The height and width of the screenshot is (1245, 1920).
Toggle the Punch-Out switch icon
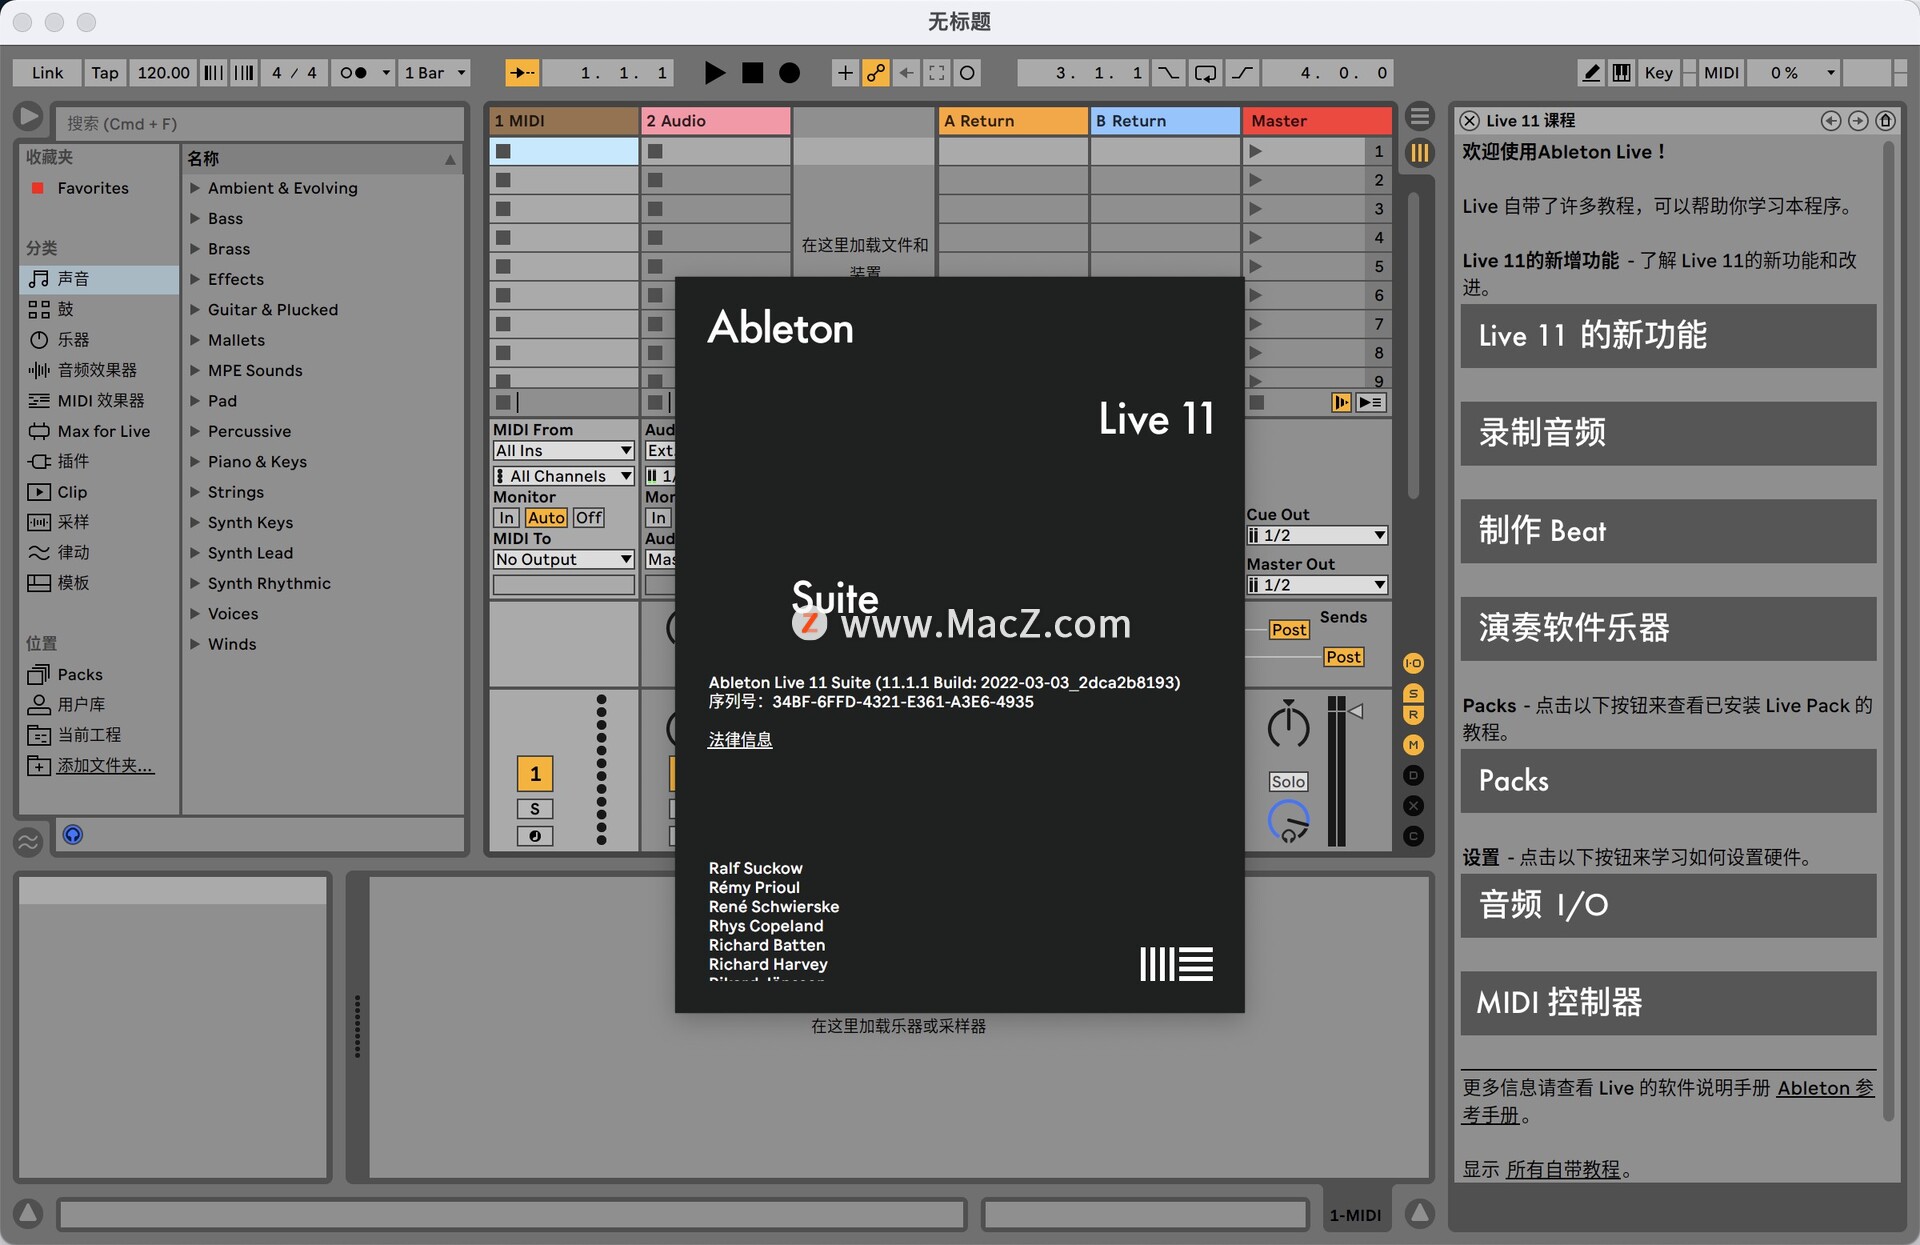(1242, 73)
